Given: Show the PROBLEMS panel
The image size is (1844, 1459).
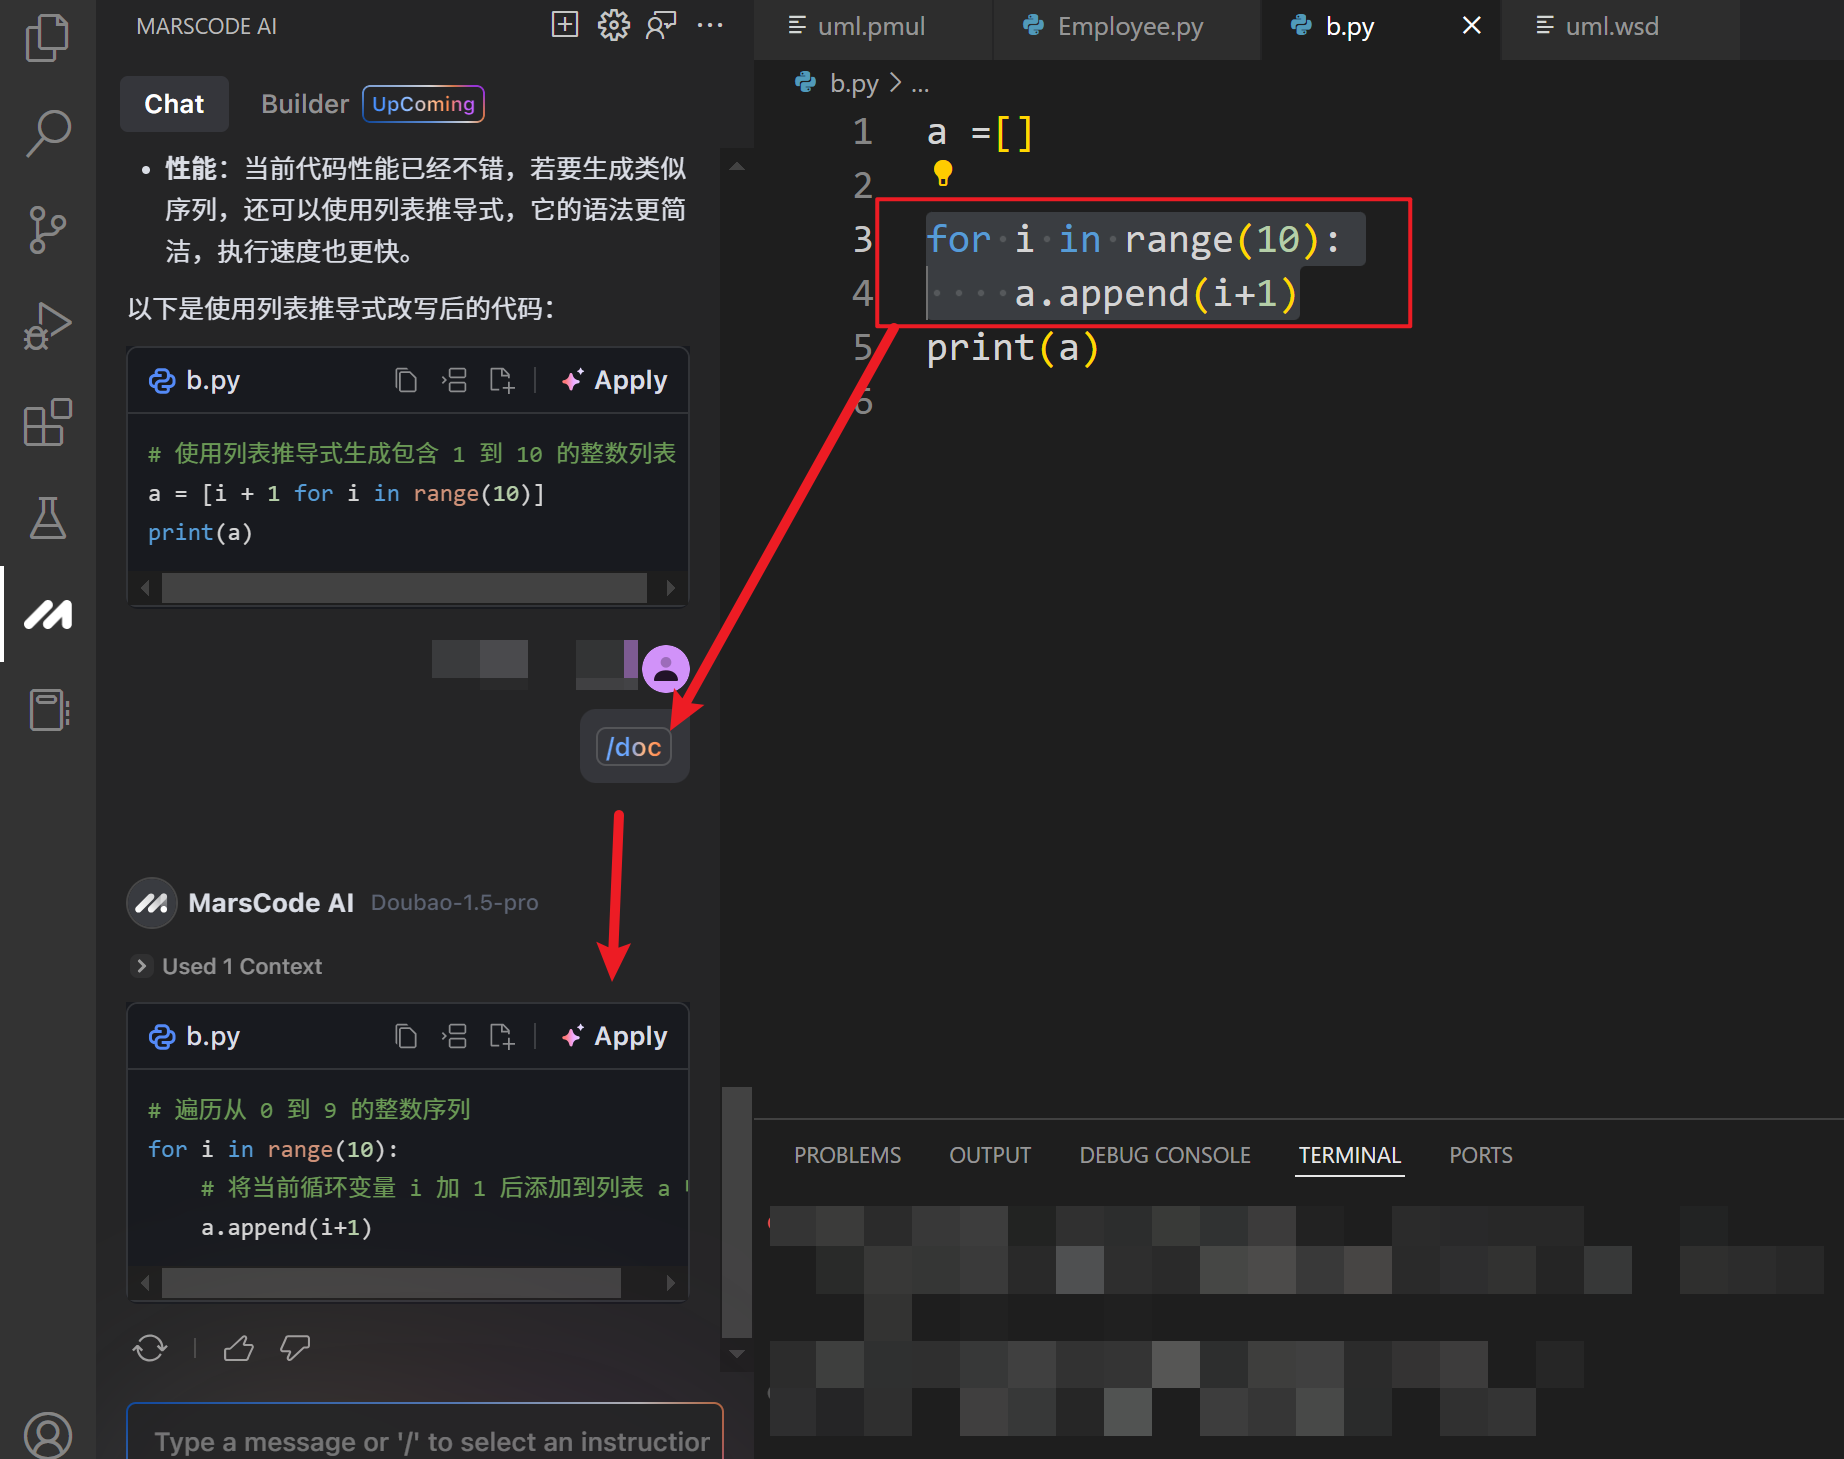Looking at the screenshot, I should click(847, 1155).
